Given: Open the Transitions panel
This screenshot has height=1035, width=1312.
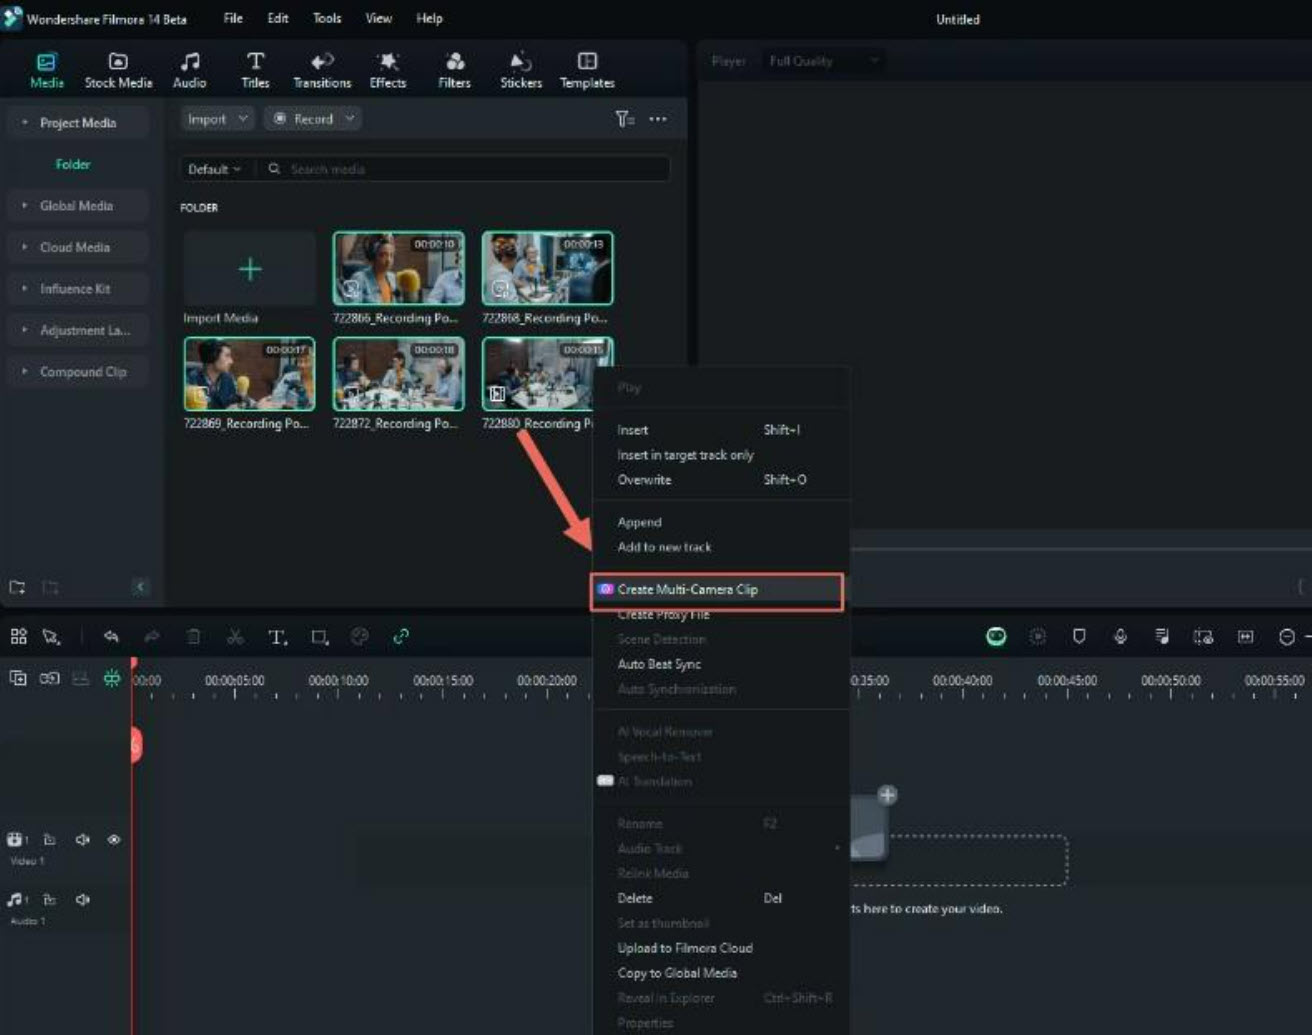Looking at the screenshot, I should tap(321, 70).
